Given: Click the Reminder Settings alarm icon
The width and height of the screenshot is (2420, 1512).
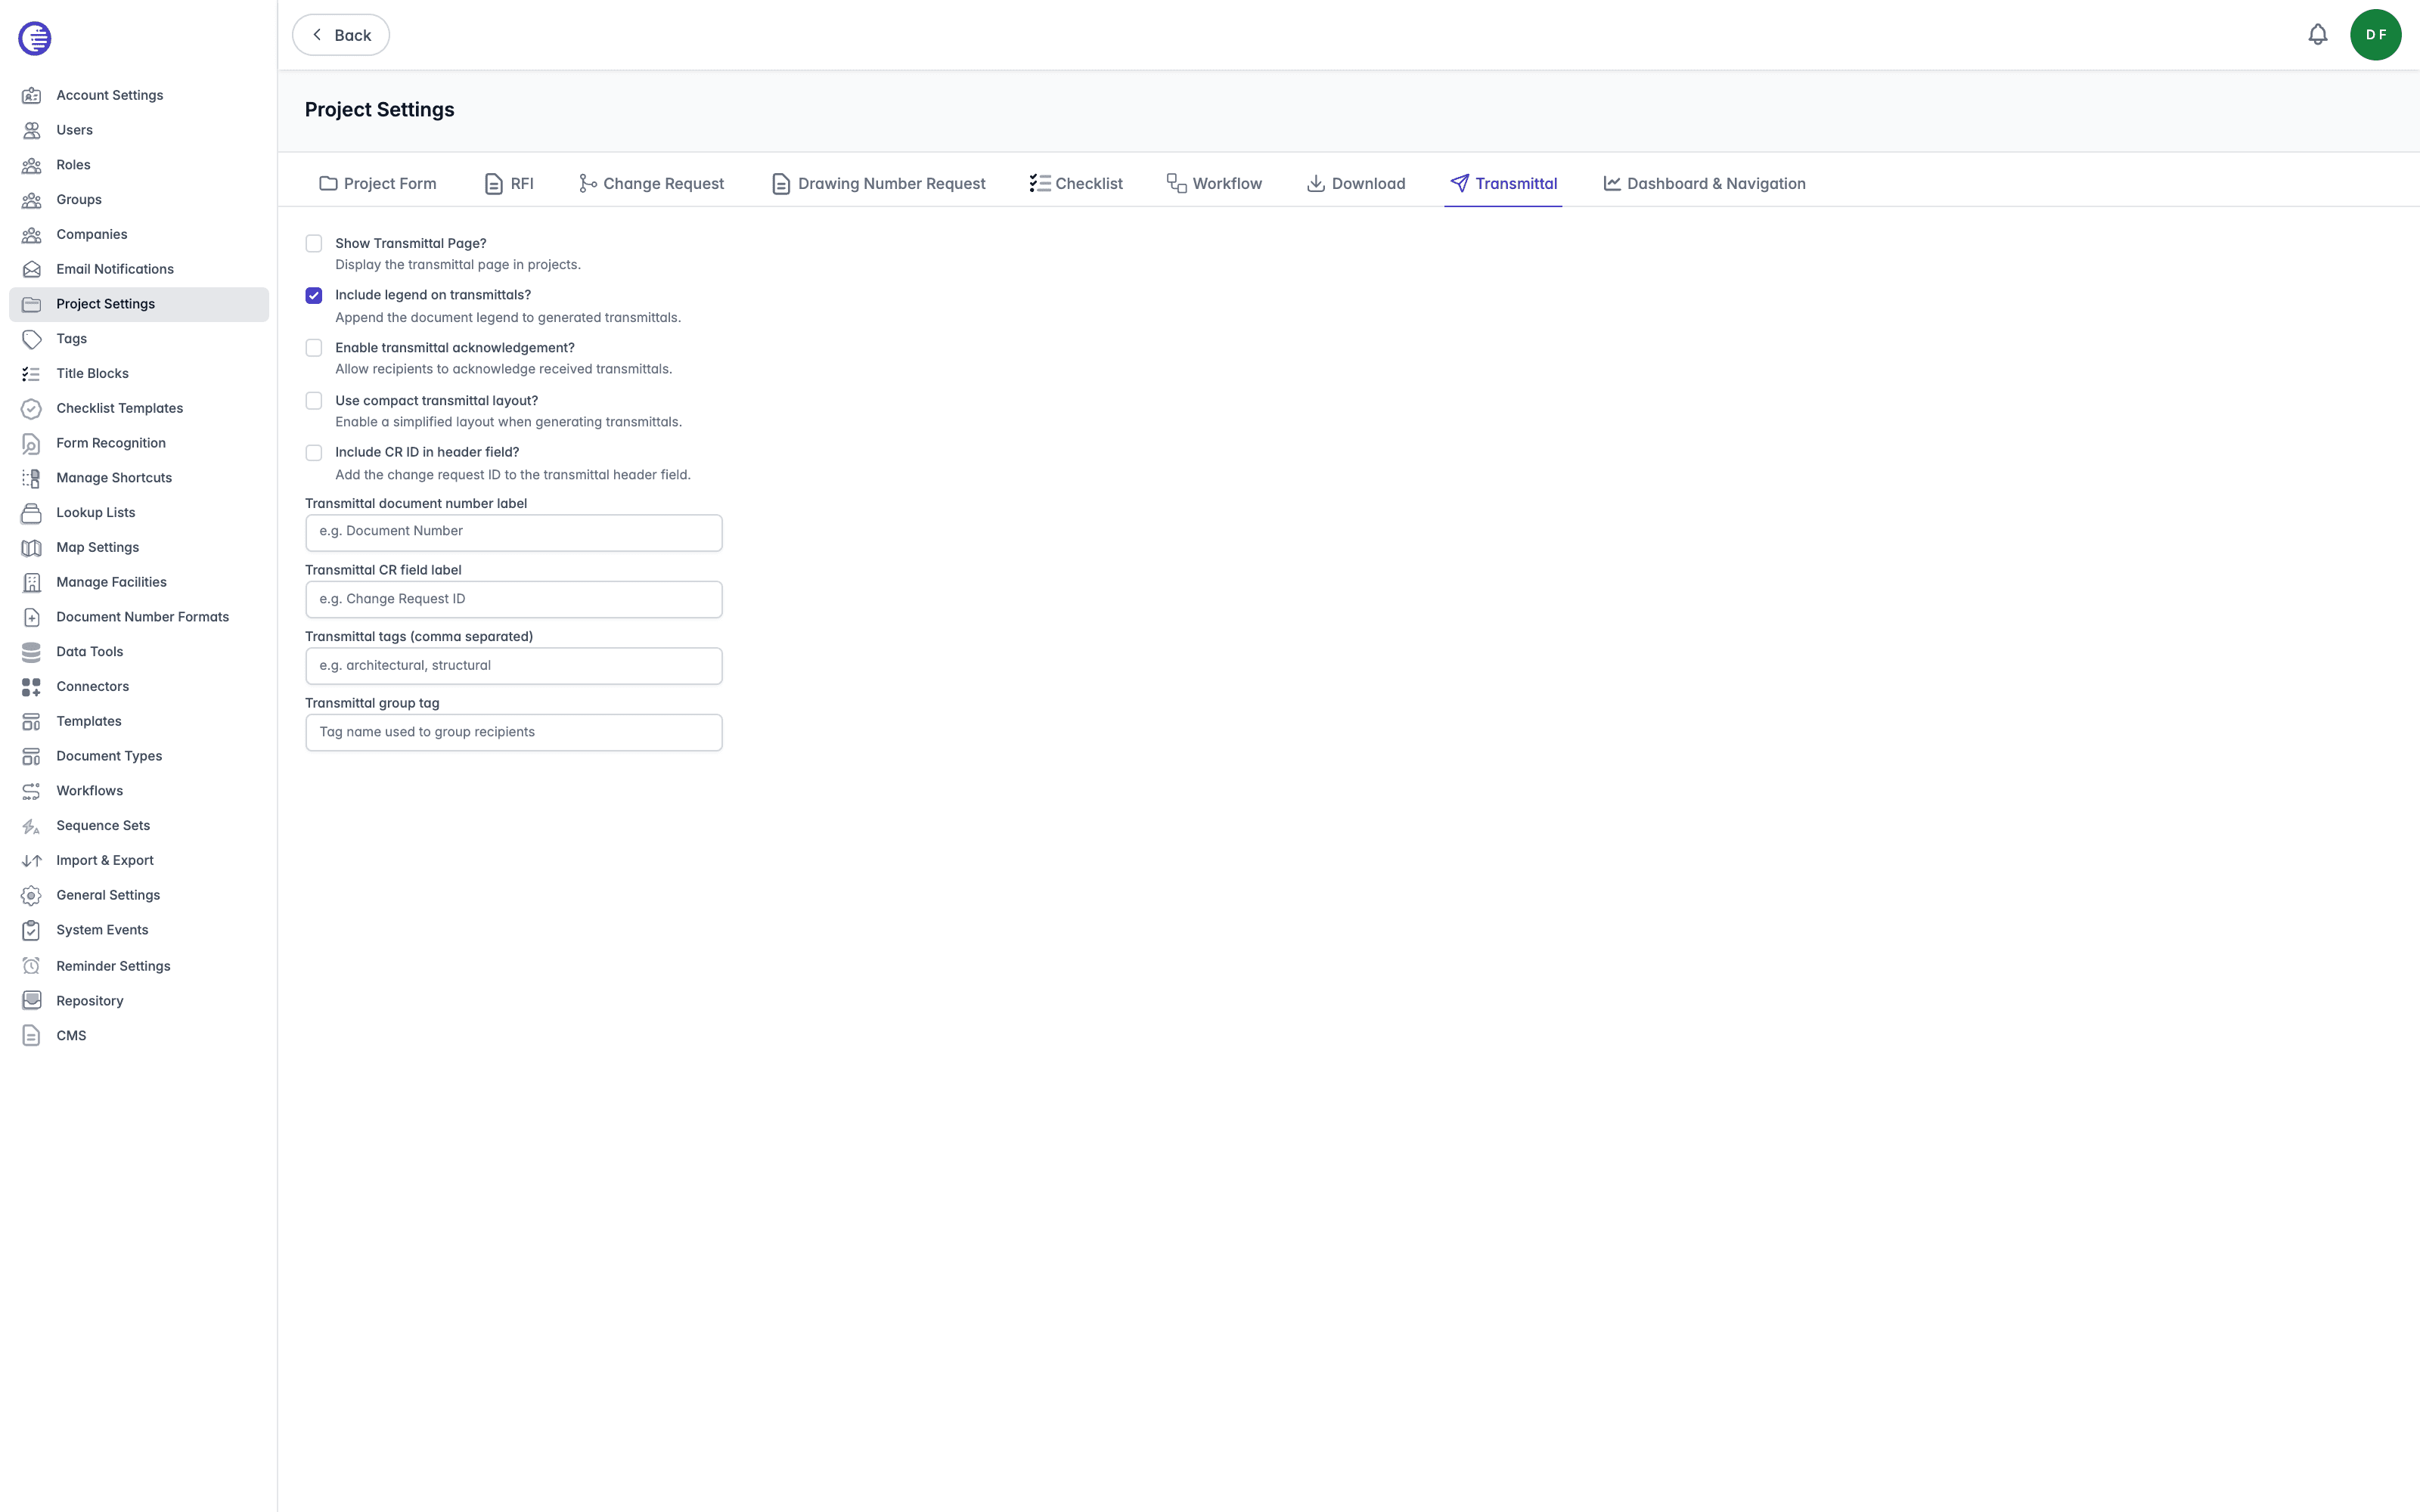Looking at the screenshot, I should (x=32, y=966).
